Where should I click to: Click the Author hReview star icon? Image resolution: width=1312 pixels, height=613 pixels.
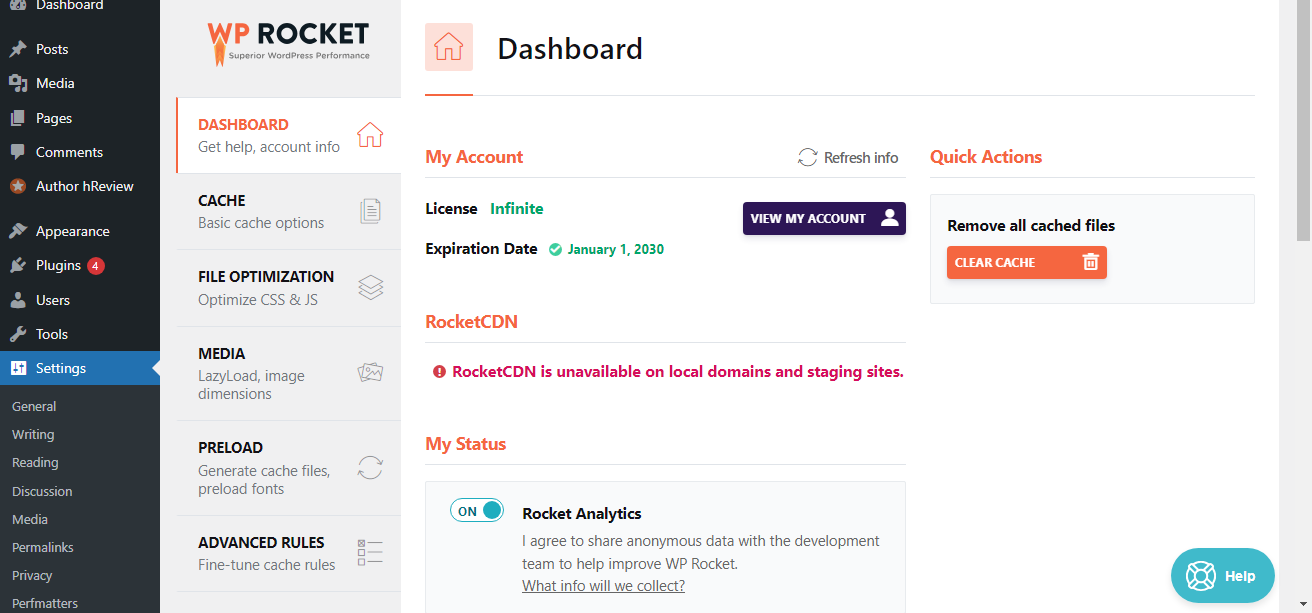pyautogui.click(x=18, y=186)
